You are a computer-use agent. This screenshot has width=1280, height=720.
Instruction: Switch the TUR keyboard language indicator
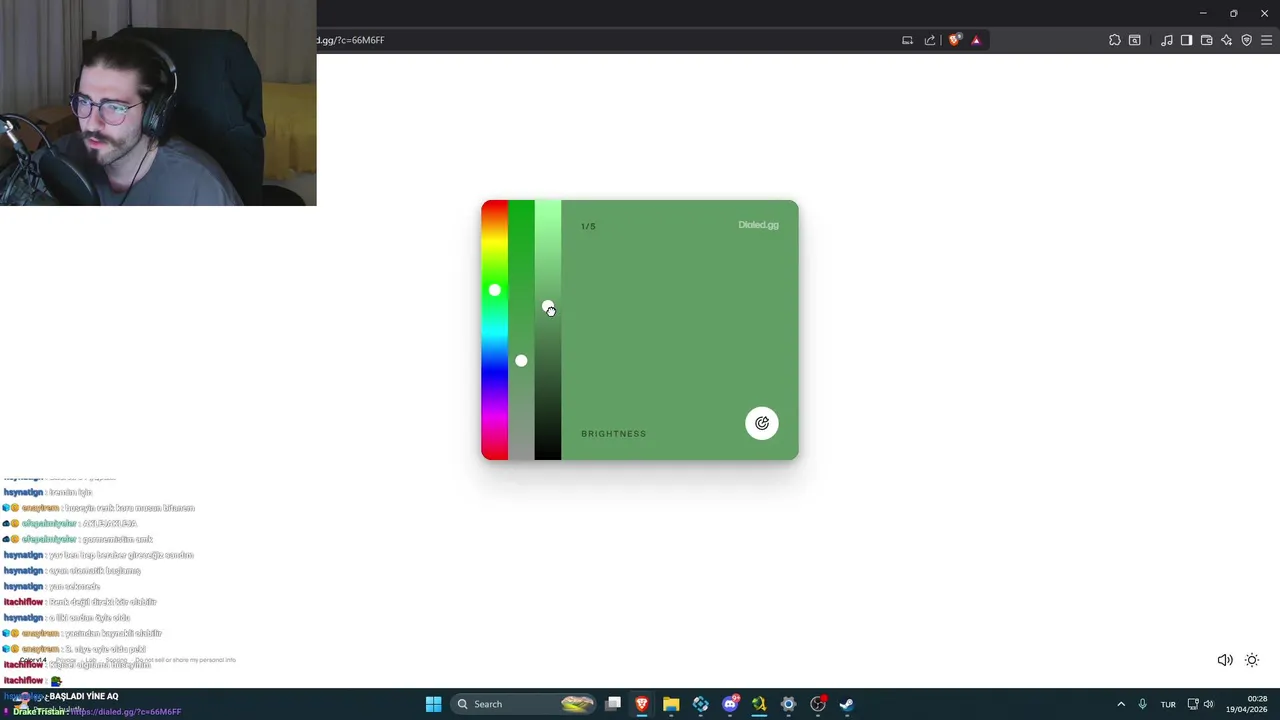(x=1168, y=704)
